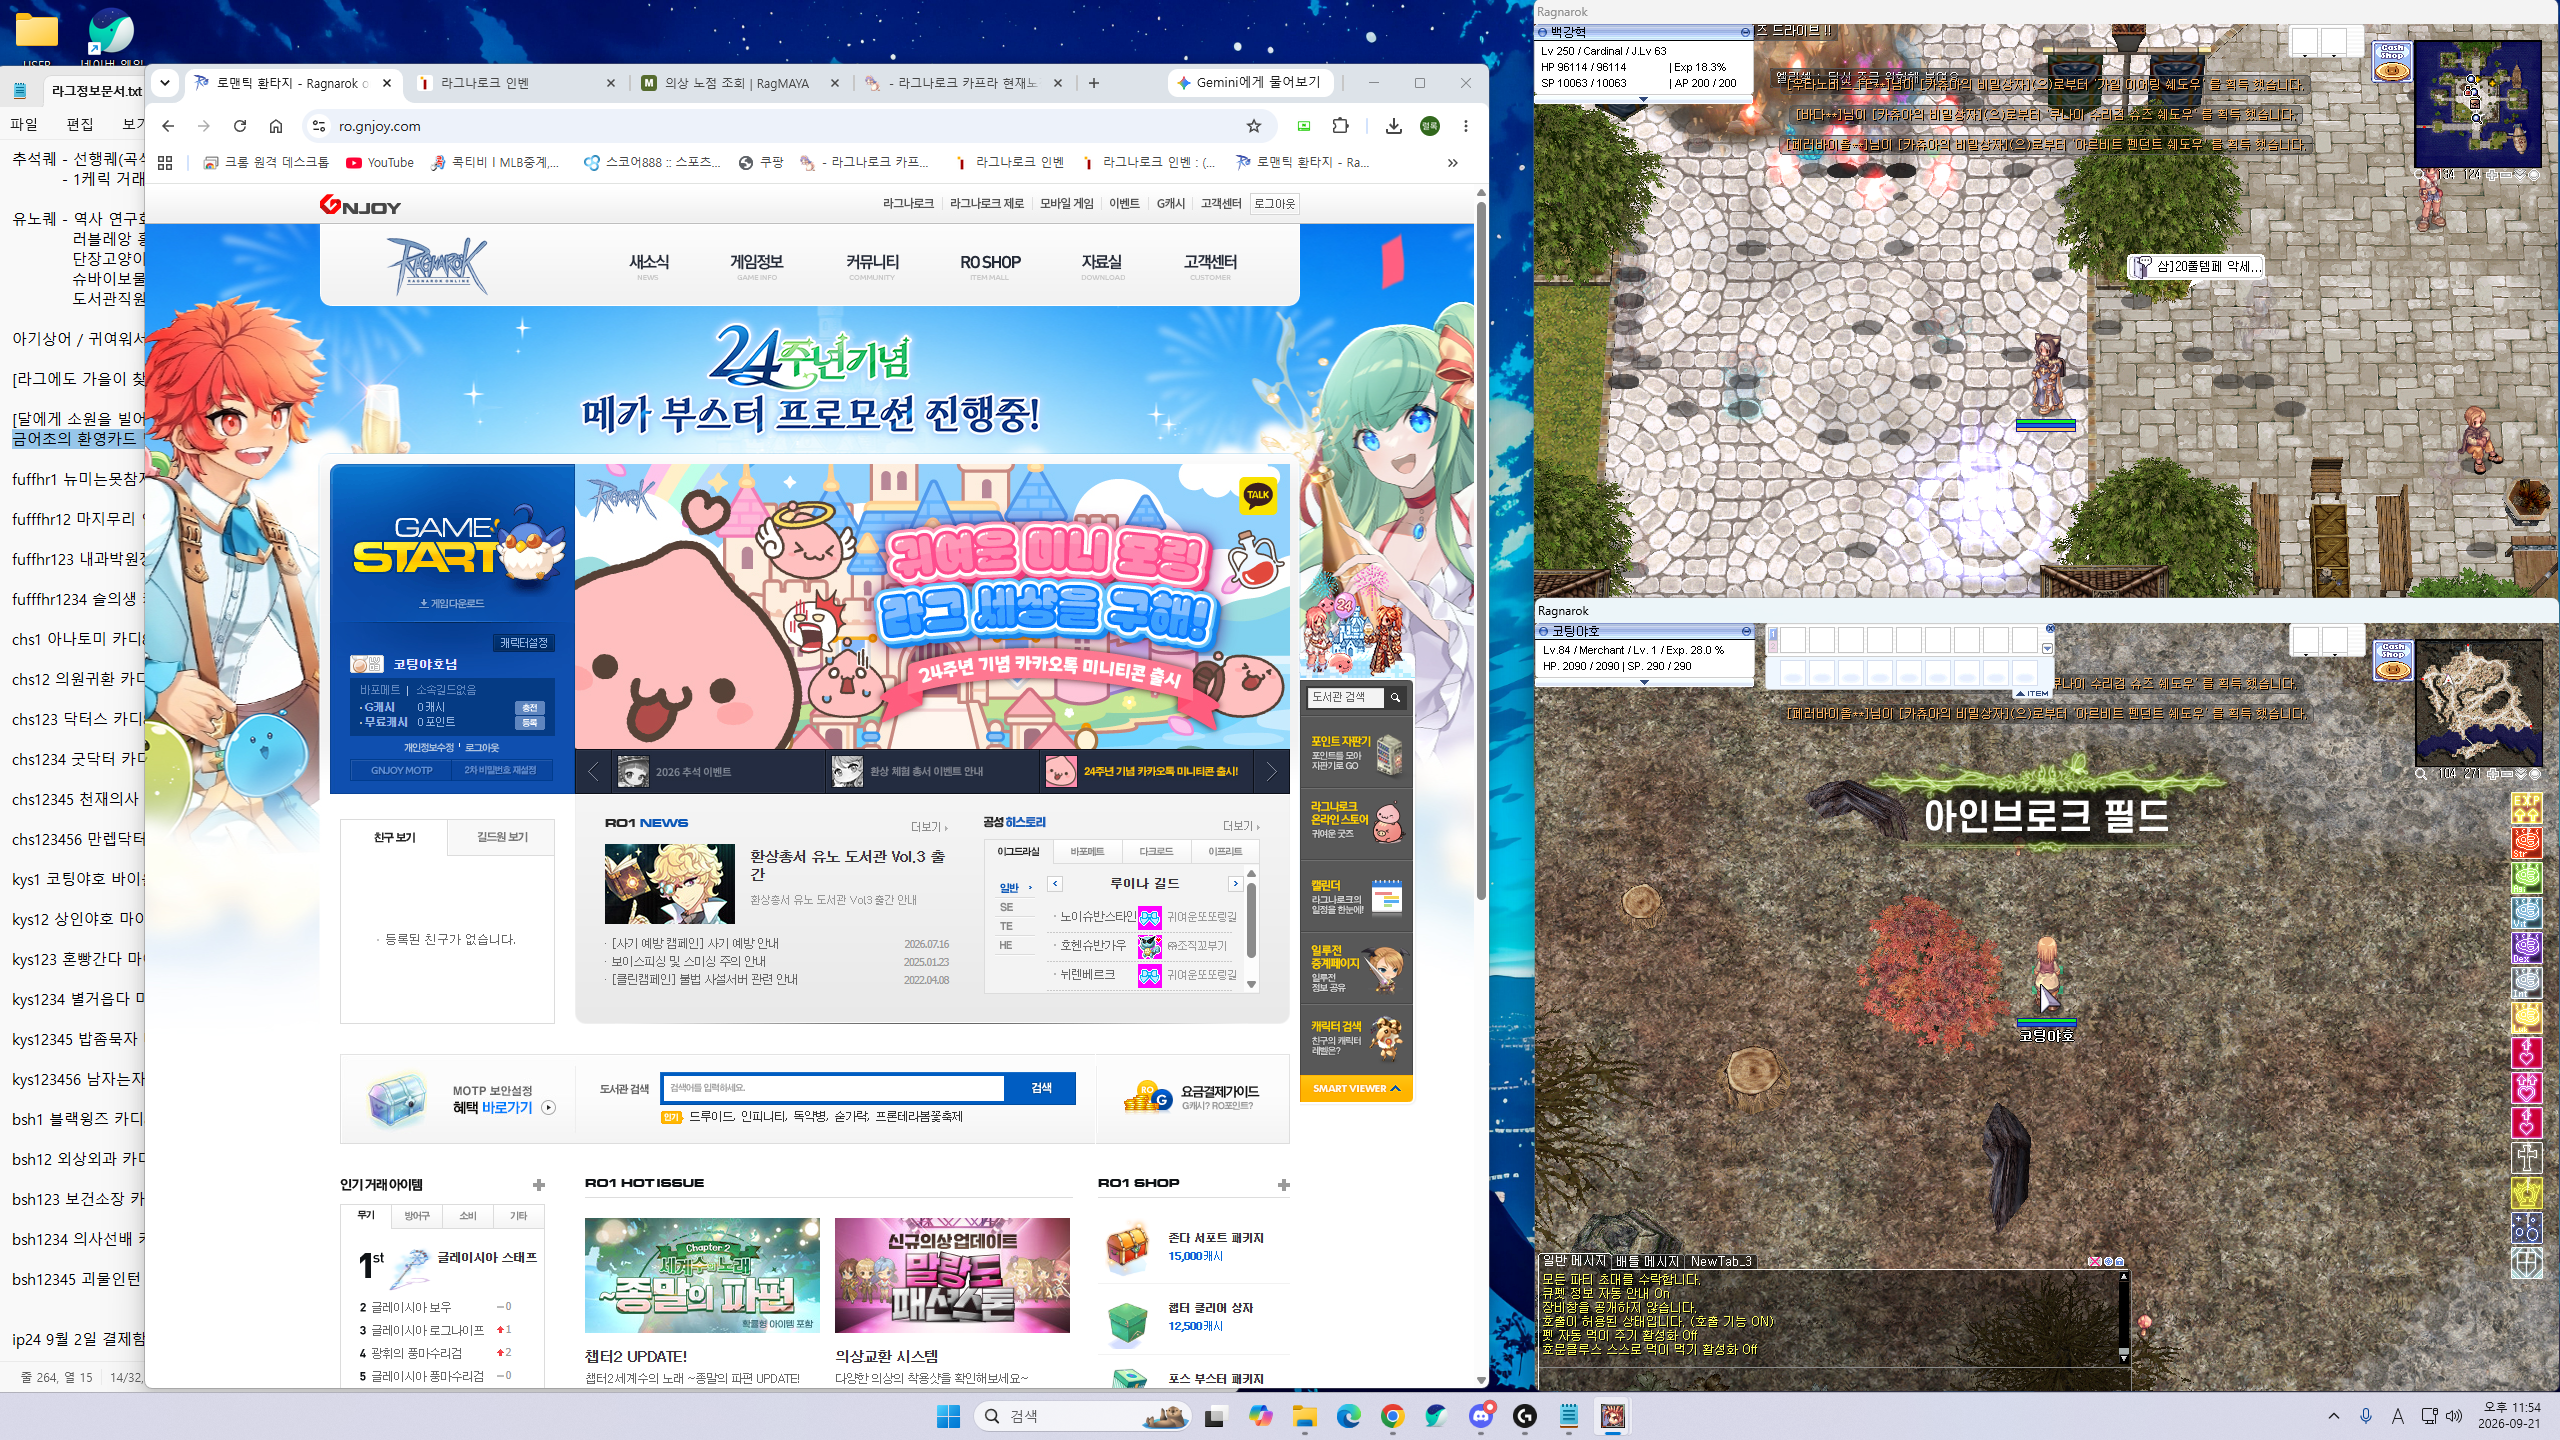Open the Cash Shop icon in the lower Ragnarok window

pyautogui.click(x=2393, y=661)
